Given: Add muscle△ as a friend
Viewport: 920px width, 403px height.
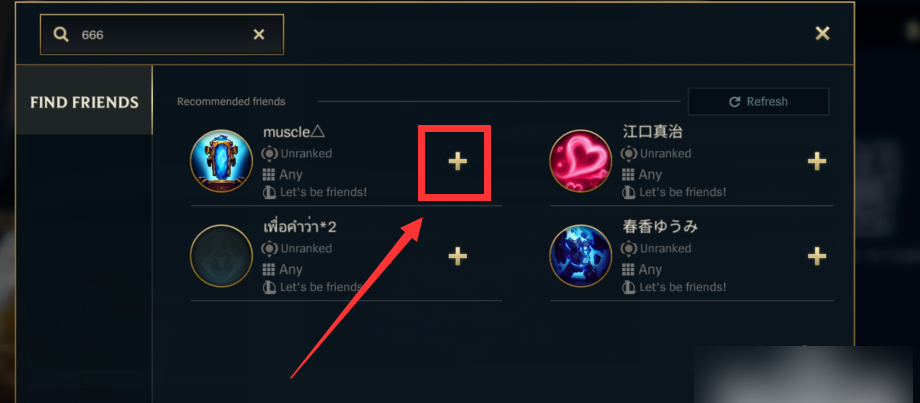Looking at the screenshot, I should click(x=458, y=161).
